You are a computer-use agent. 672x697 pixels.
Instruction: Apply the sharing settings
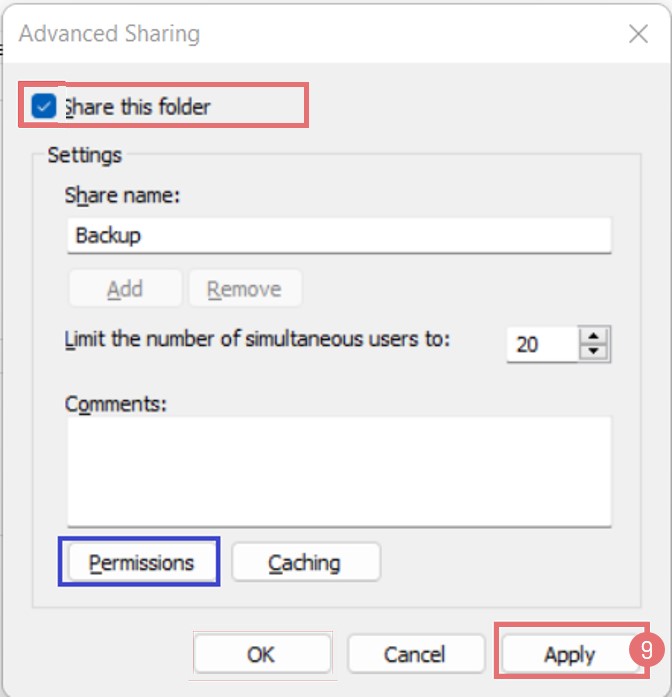569,655
